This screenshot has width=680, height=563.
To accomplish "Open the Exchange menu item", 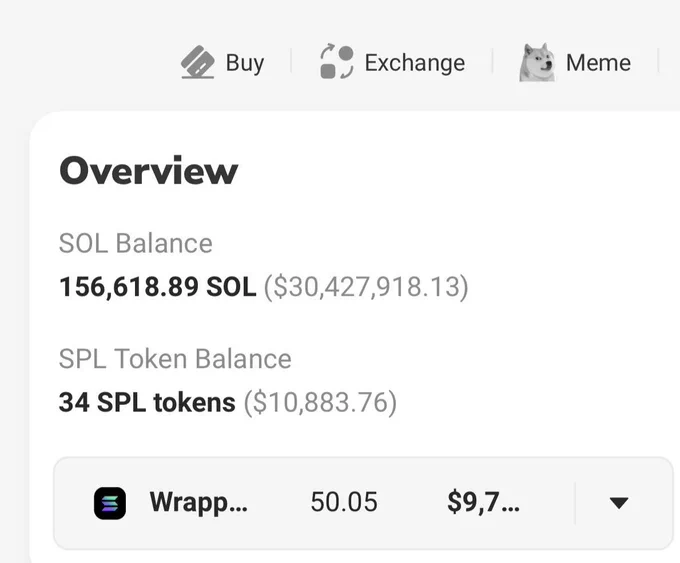I will pyautogui.click(x=392, y=62).
